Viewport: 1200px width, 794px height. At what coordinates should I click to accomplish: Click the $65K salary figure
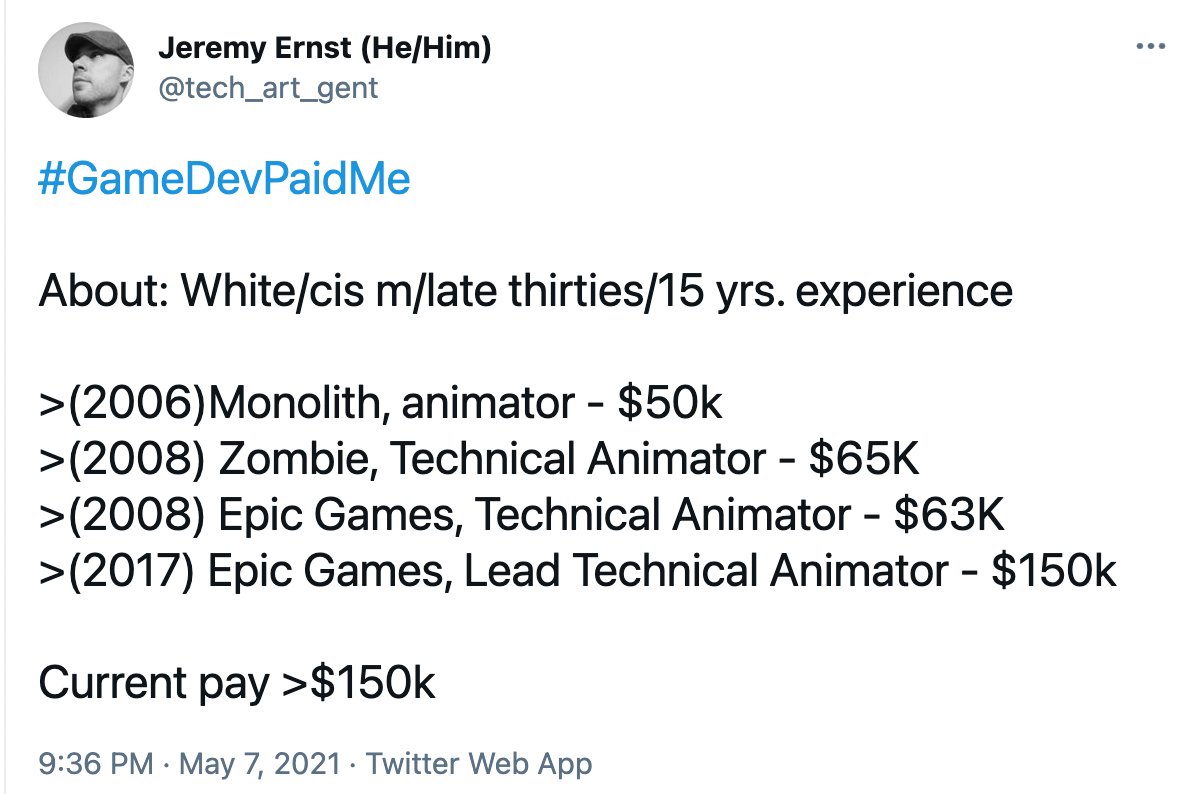click(x=863, y=460)
